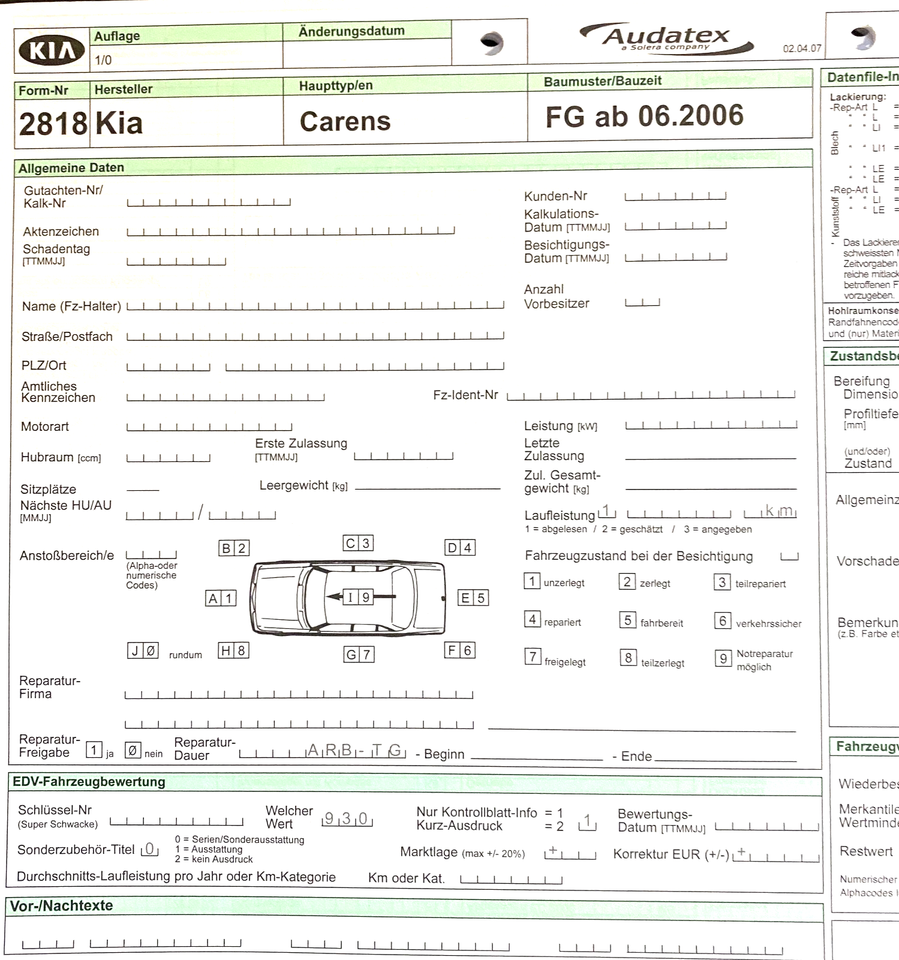
Task: Select impact zone box C3 above car
Action: [358, 543]
